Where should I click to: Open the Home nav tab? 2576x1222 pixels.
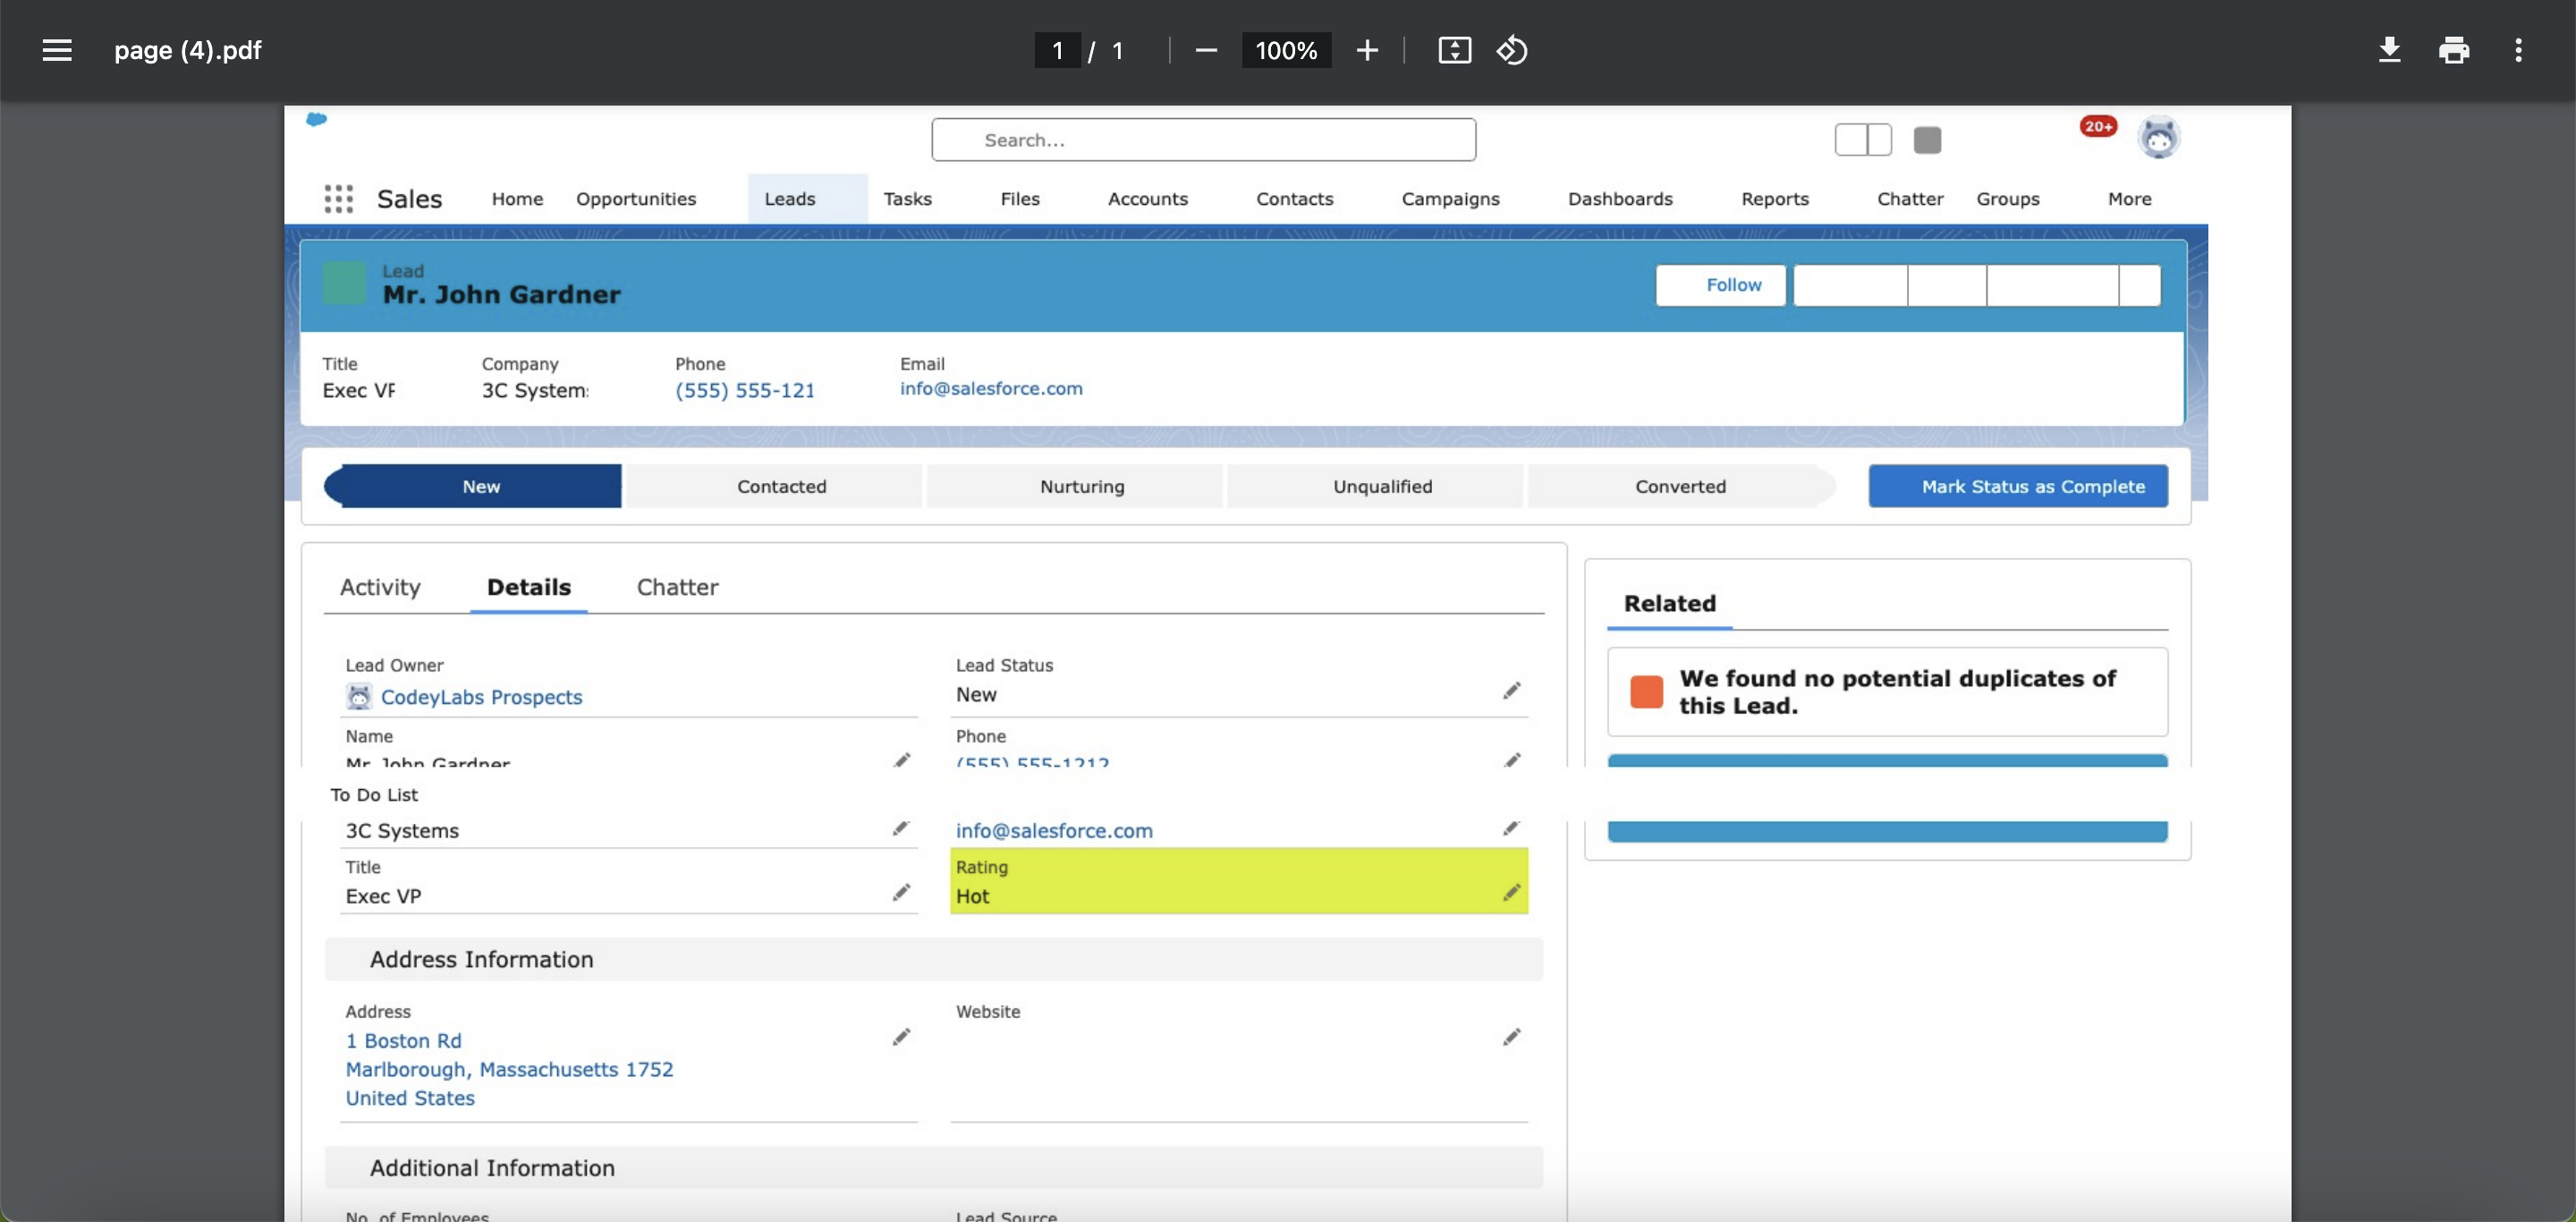pos(517,198)
